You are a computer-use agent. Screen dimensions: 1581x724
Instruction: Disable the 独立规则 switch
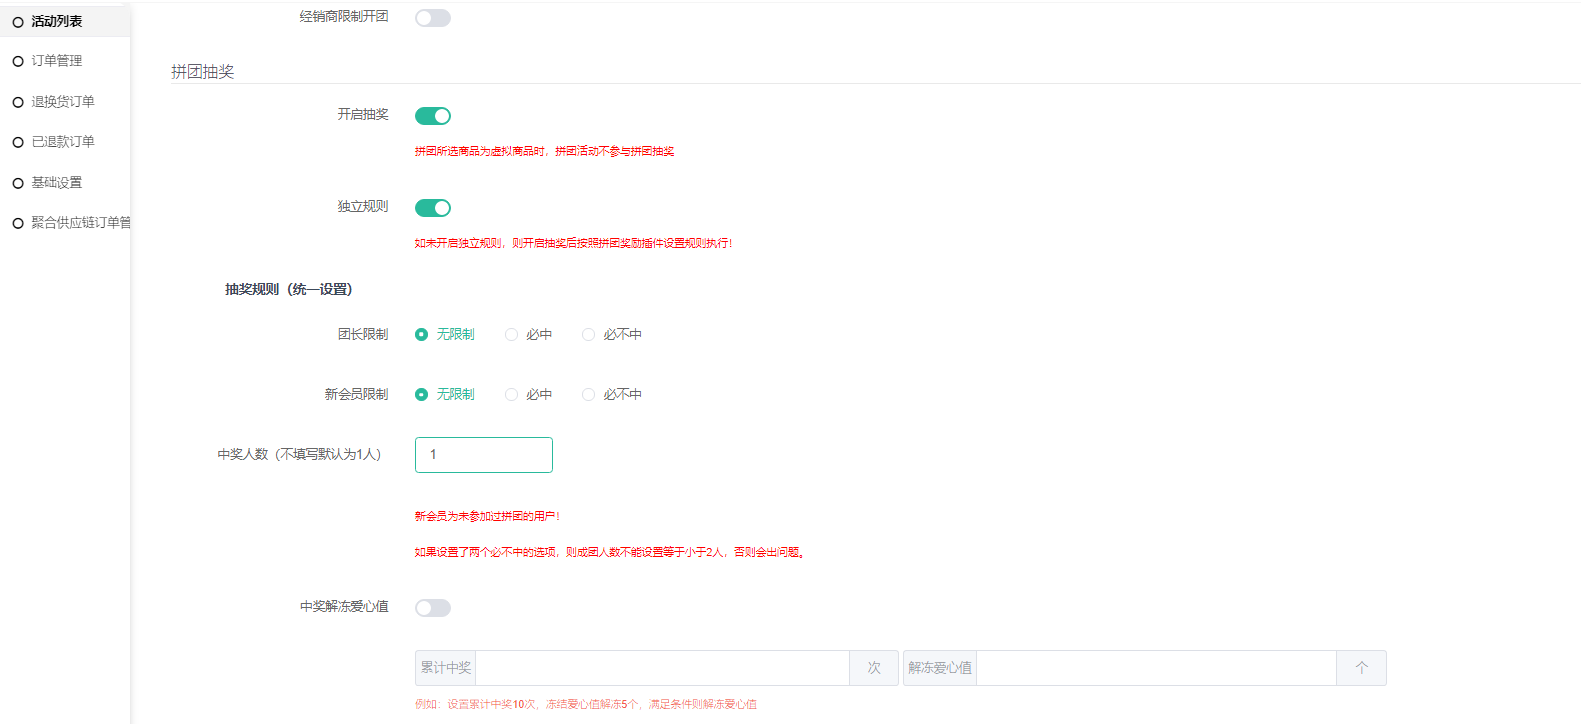pyautogui.click(x=433, y=208)
